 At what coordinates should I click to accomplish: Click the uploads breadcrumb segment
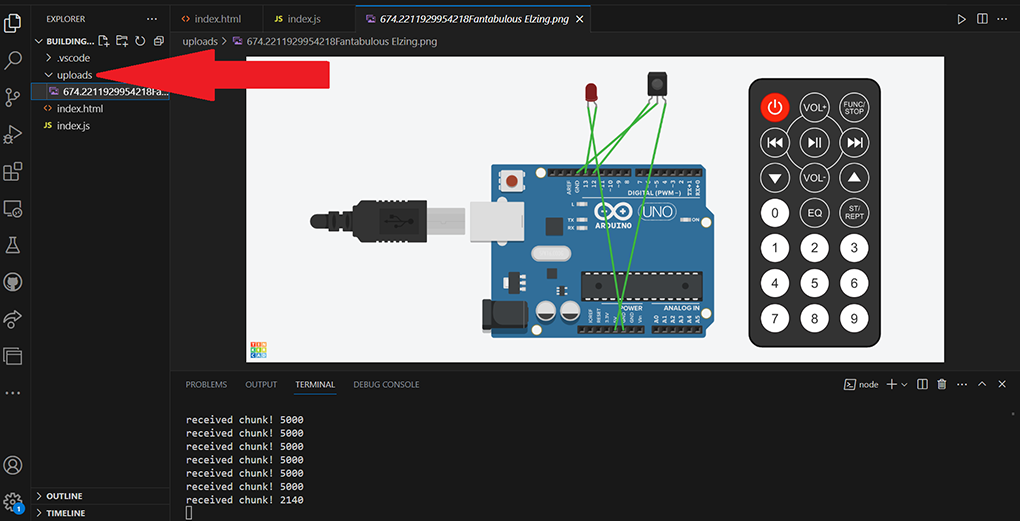(200, 42)
